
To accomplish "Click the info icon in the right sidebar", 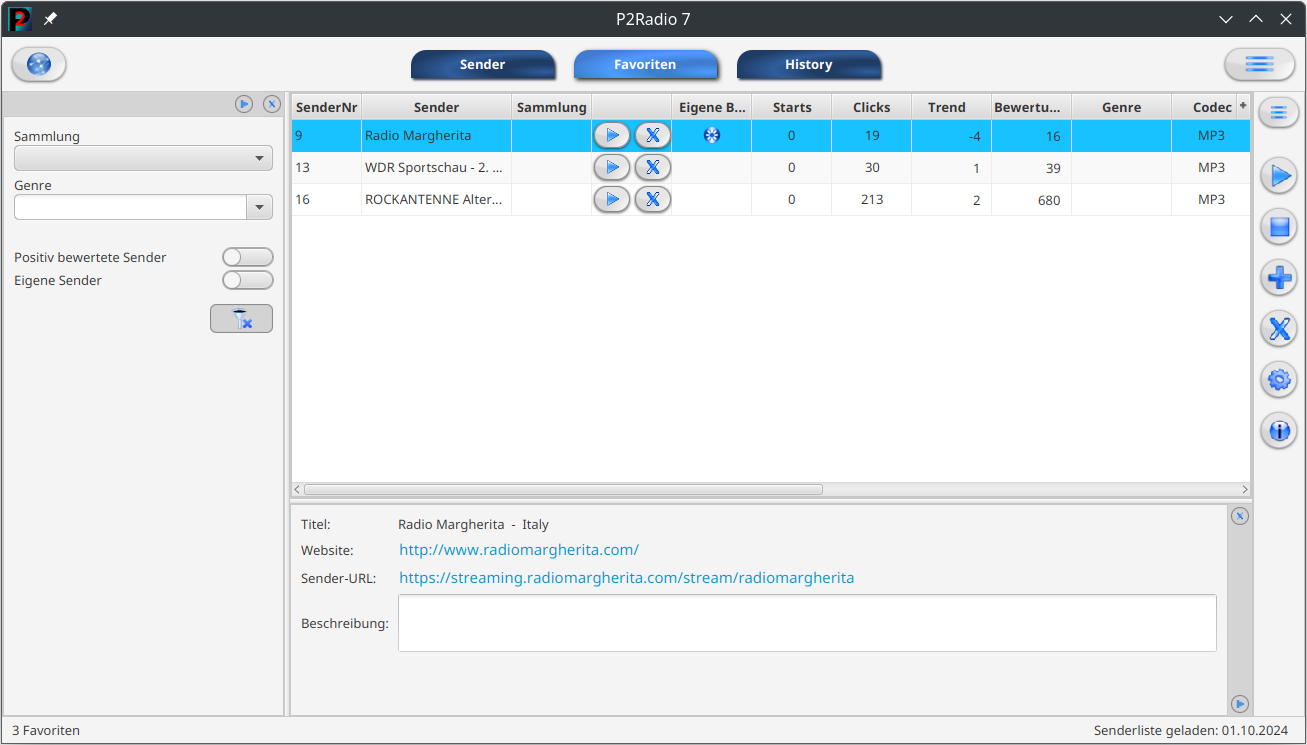I will pos(1278,431).
